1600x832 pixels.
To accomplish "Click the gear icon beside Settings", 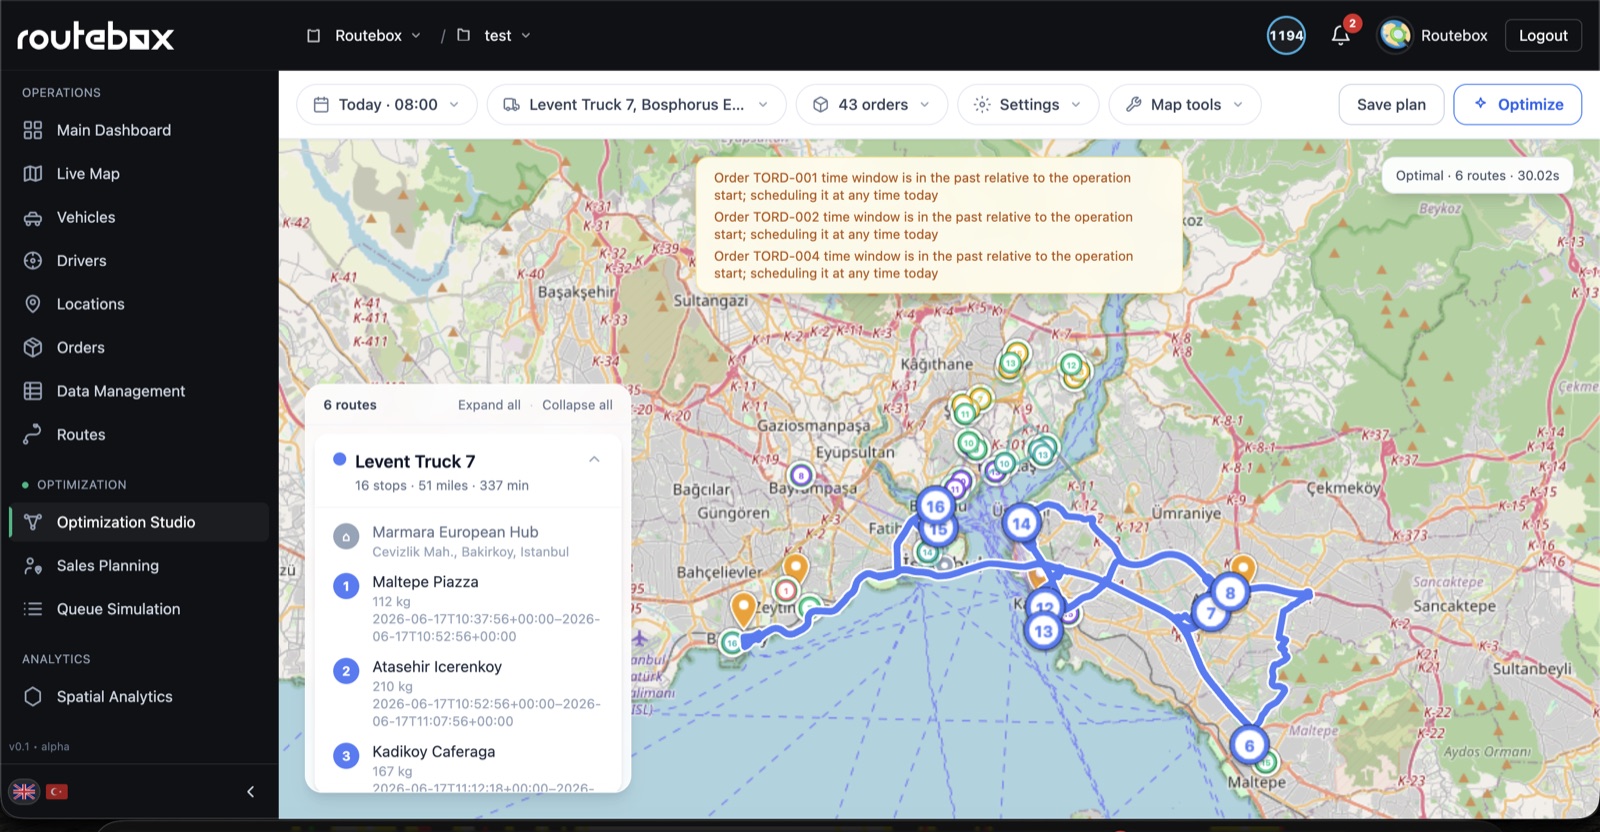I will (982, 105).
